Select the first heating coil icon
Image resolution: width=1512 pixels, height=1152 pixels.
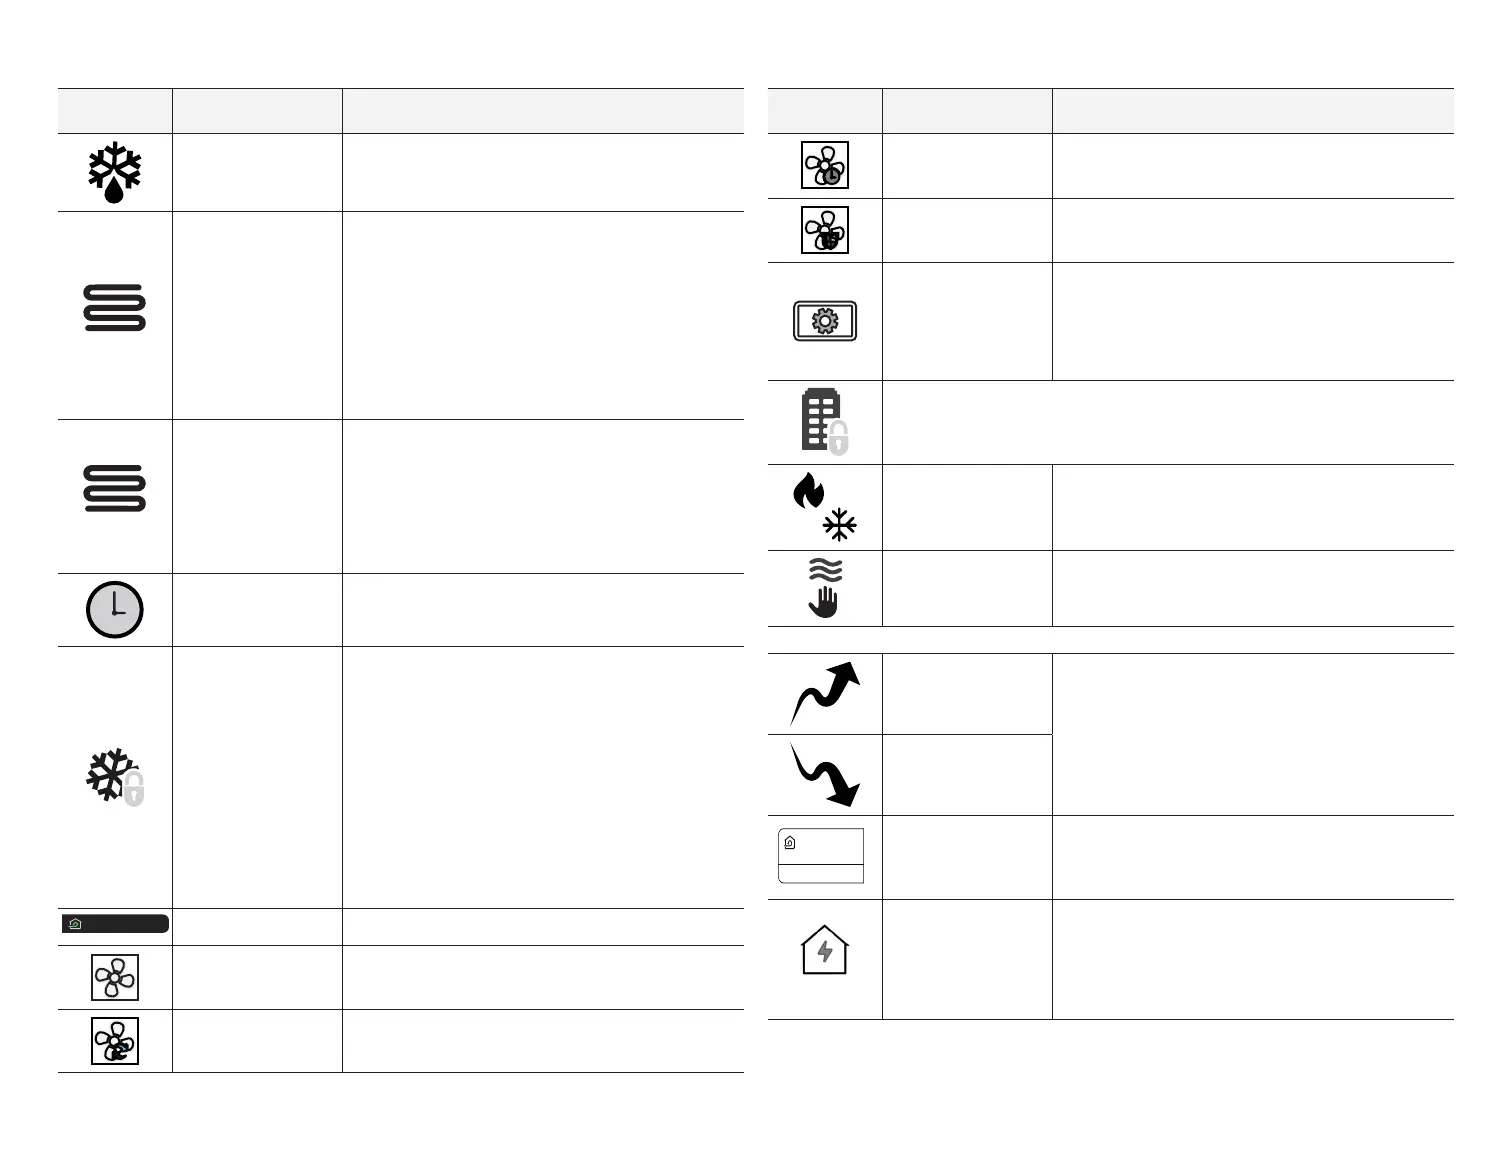(115, 308)
